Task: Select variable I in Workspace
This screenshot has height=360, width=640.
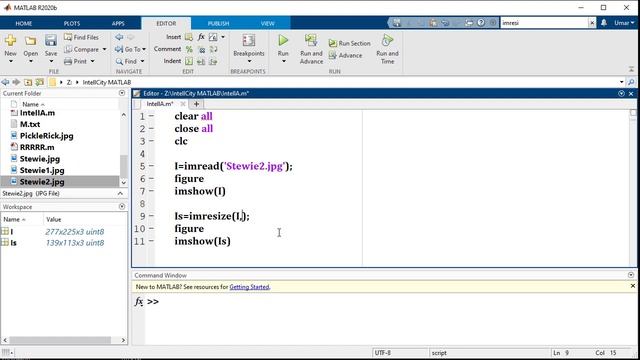Action: 11,231
